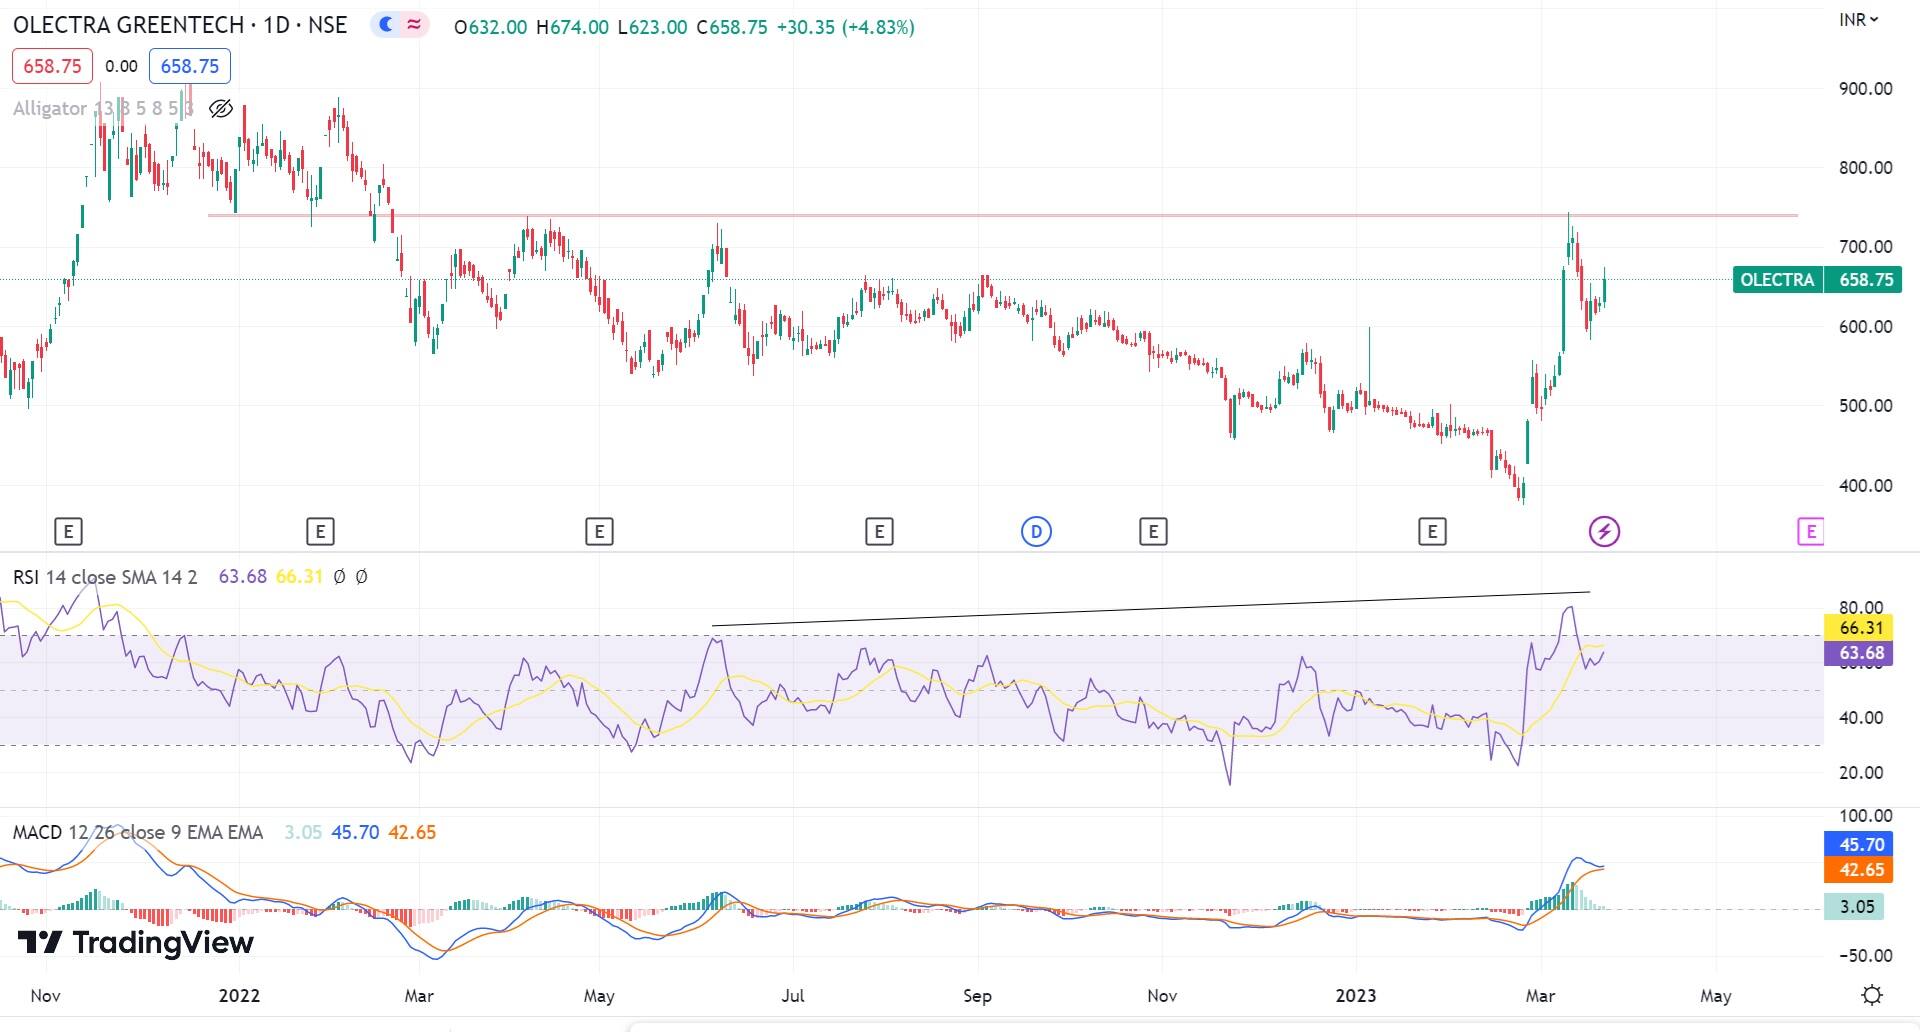Click the L623.00 low value in header
This screenshot has width=1920, height=1032.
(652, 27)
